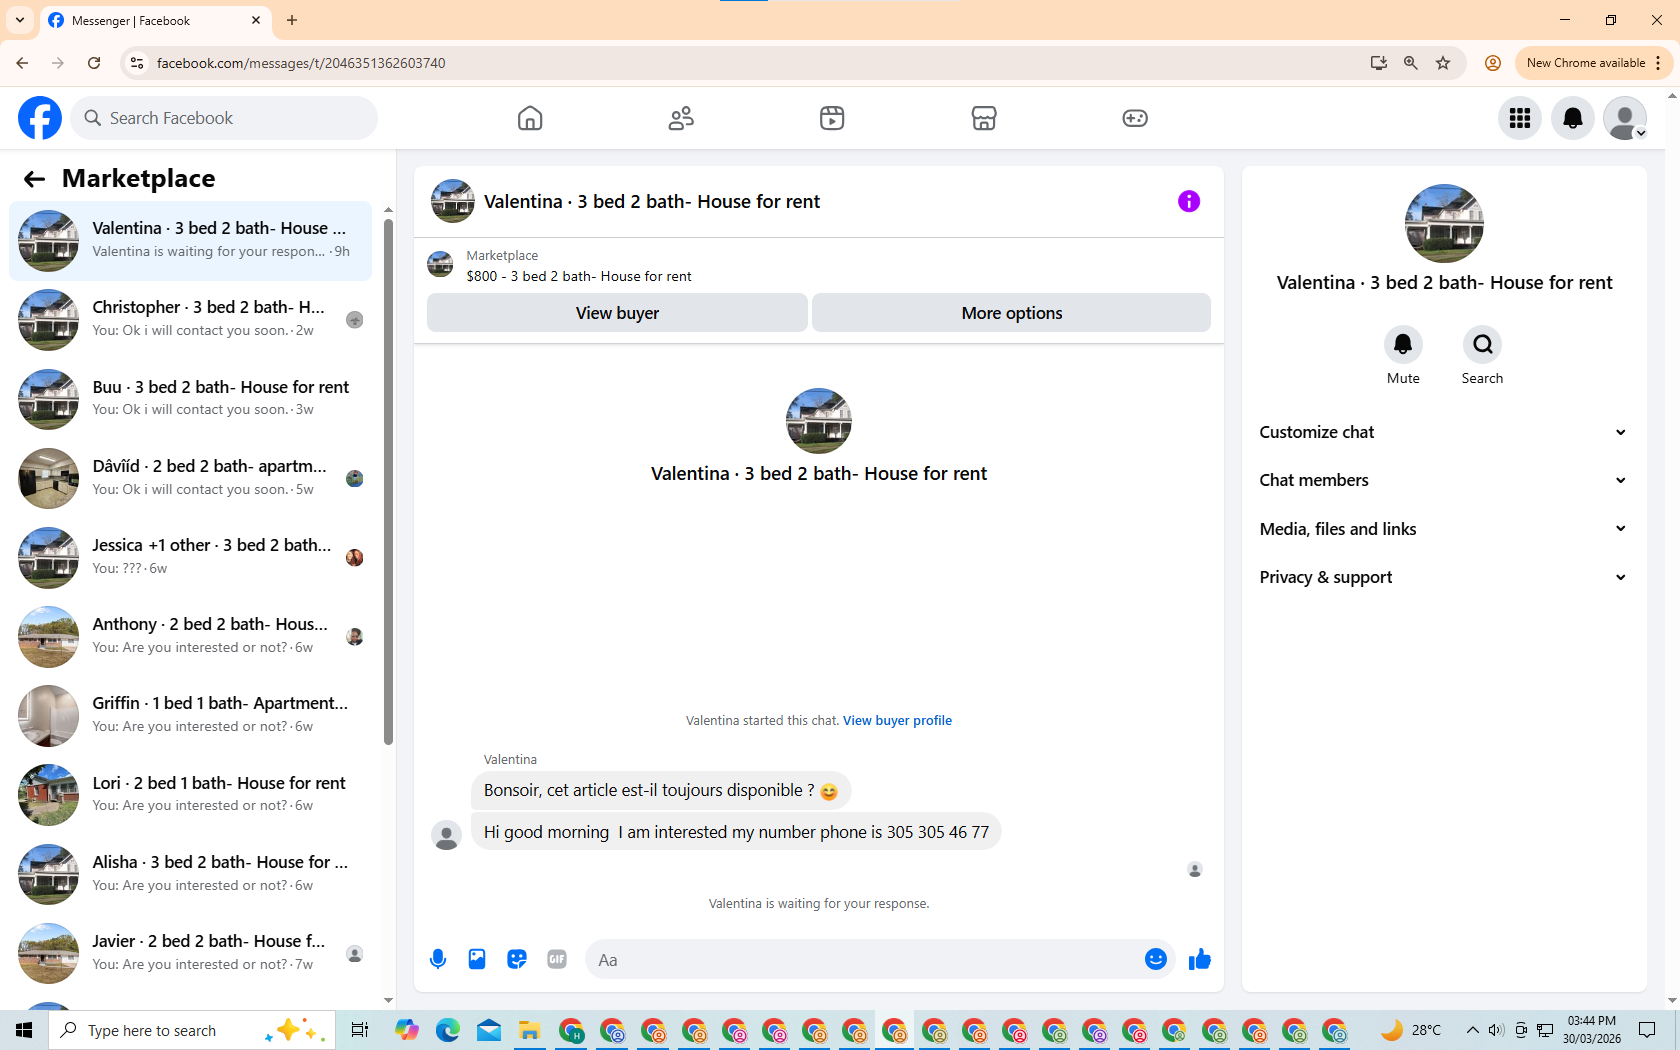Go back using Marketplace back arrow
Viewport: 1680px width, 1050px height.
point(34,179)
